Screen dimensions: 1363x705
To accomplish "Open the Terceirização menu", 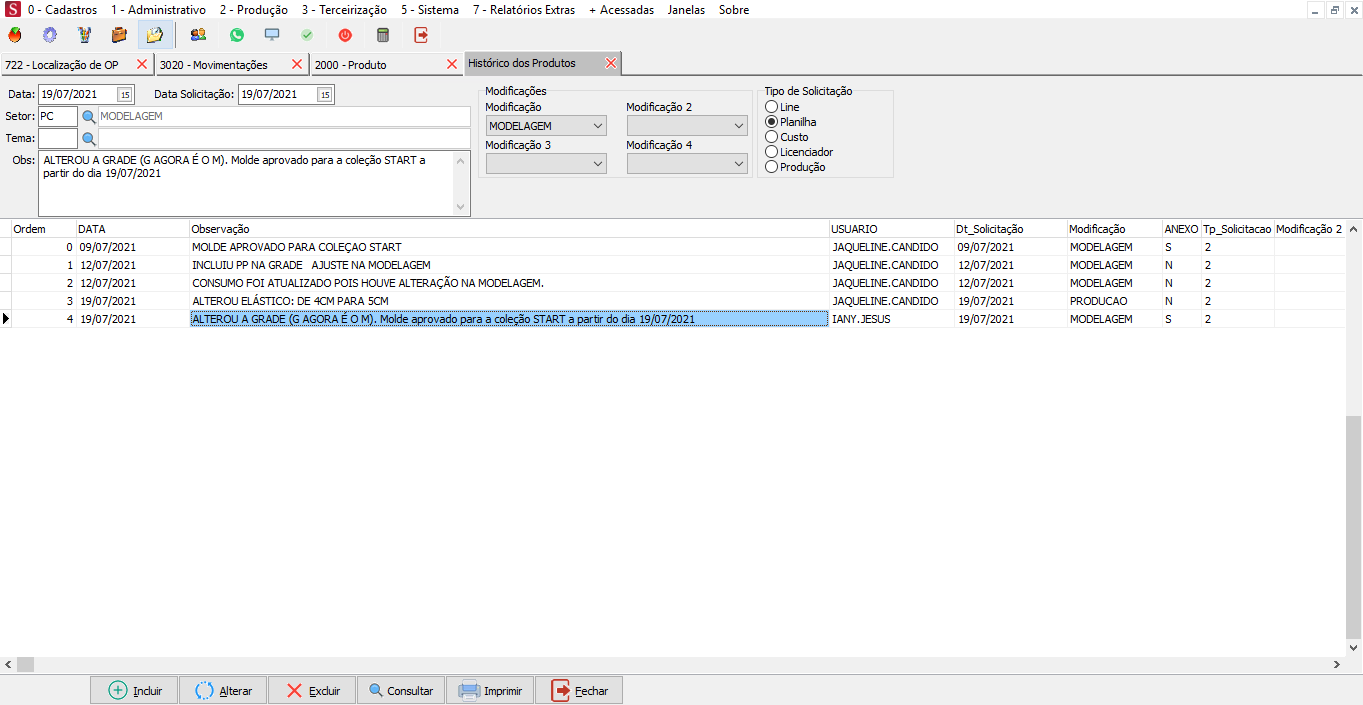I will point(344,10).
